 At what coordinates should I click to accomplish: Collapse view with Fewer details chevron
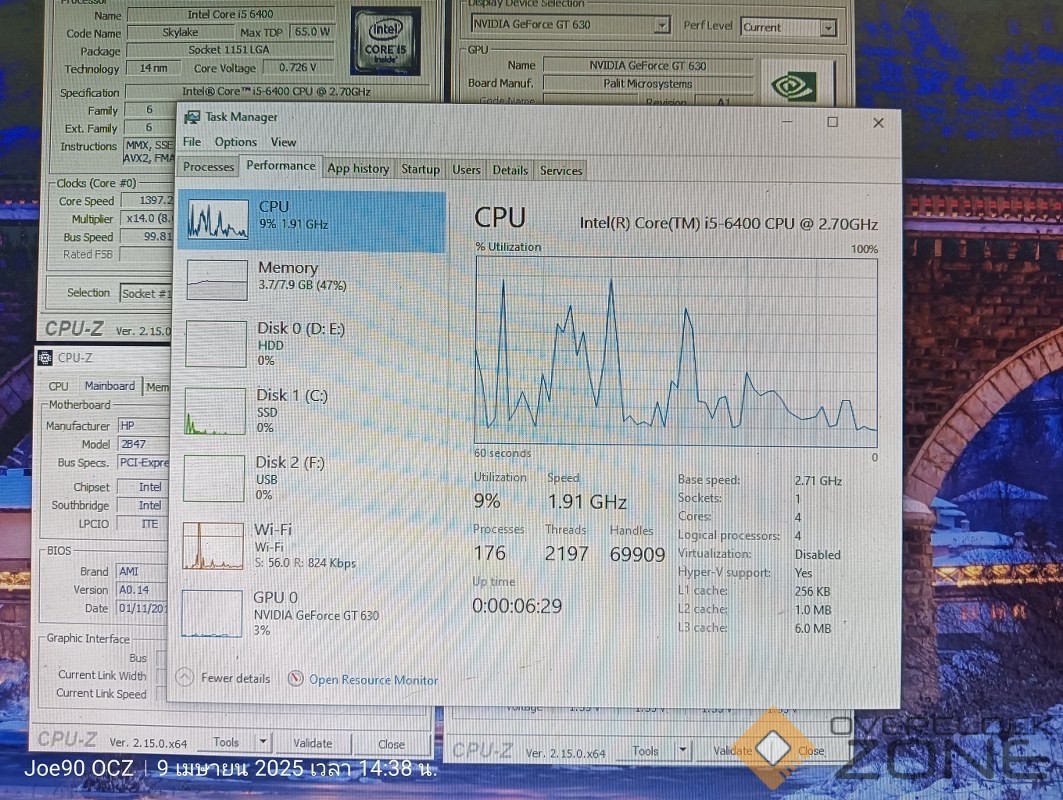tap(184, 677)
